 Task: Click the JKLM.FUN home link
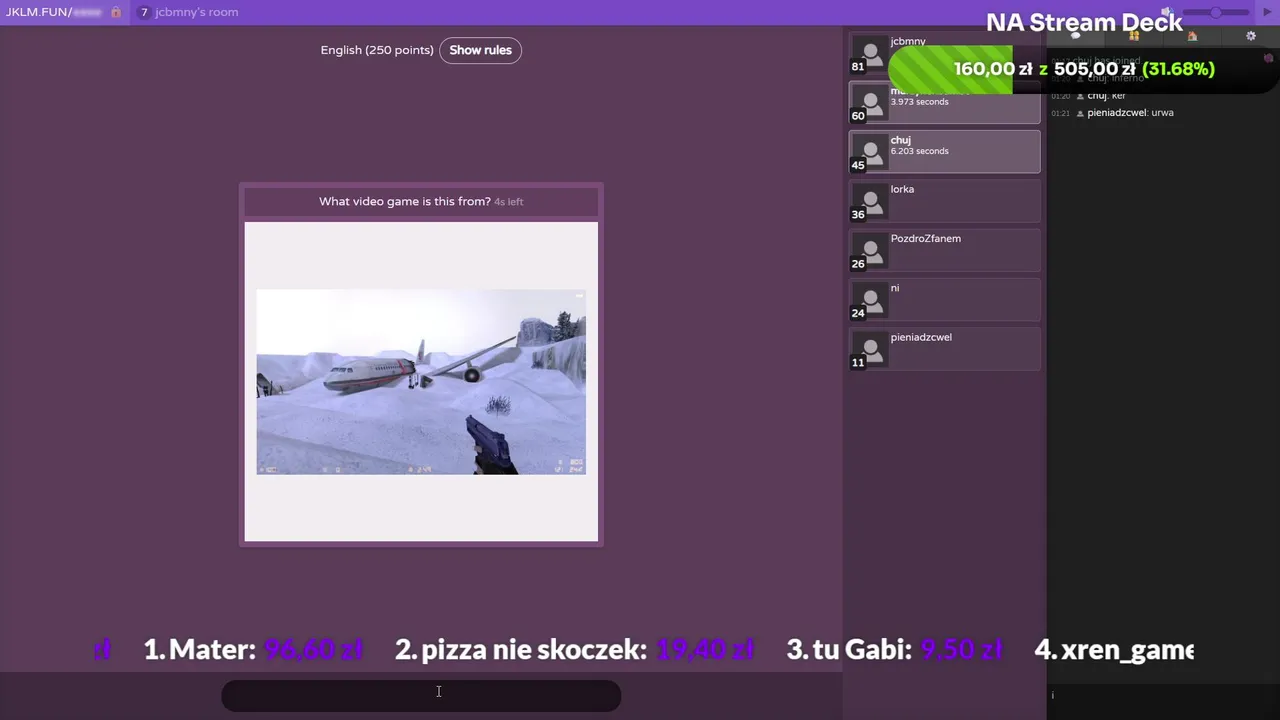coord(53,12)
